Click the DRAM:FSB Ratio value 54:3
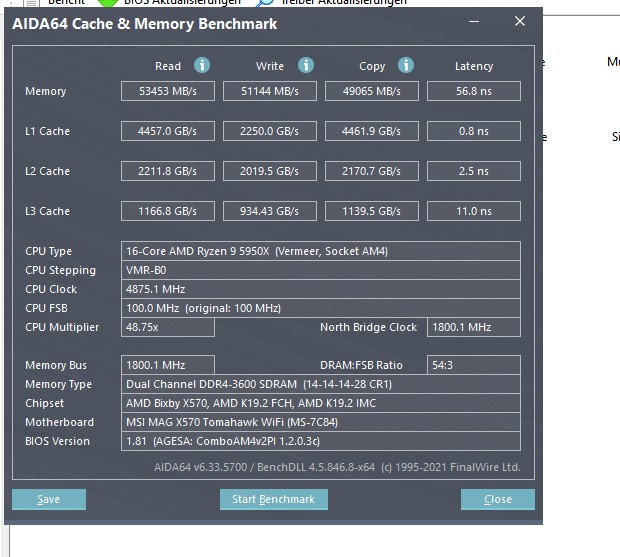 (474, 365)
